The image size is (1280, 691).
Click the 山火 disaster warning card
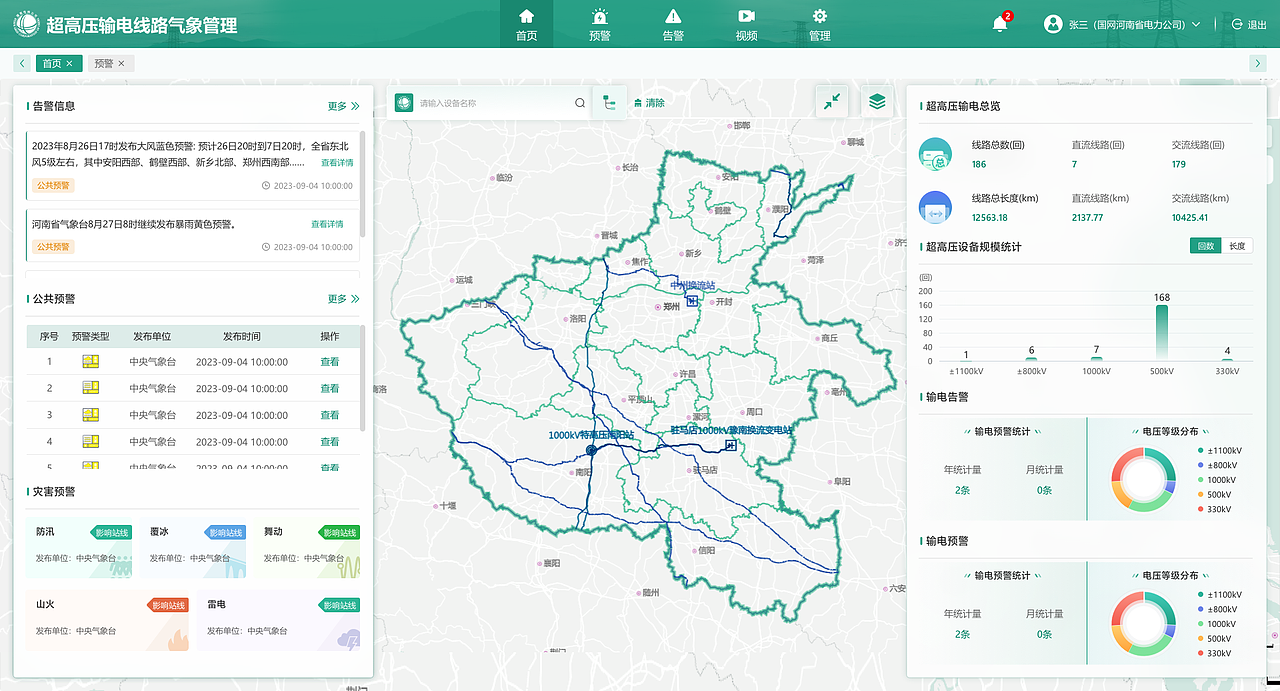click(107, 621)
